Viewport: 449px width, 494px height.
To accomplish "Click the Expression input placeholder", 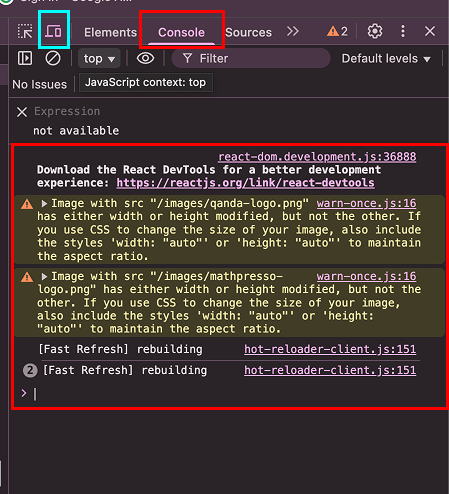I will click(67, 111).
